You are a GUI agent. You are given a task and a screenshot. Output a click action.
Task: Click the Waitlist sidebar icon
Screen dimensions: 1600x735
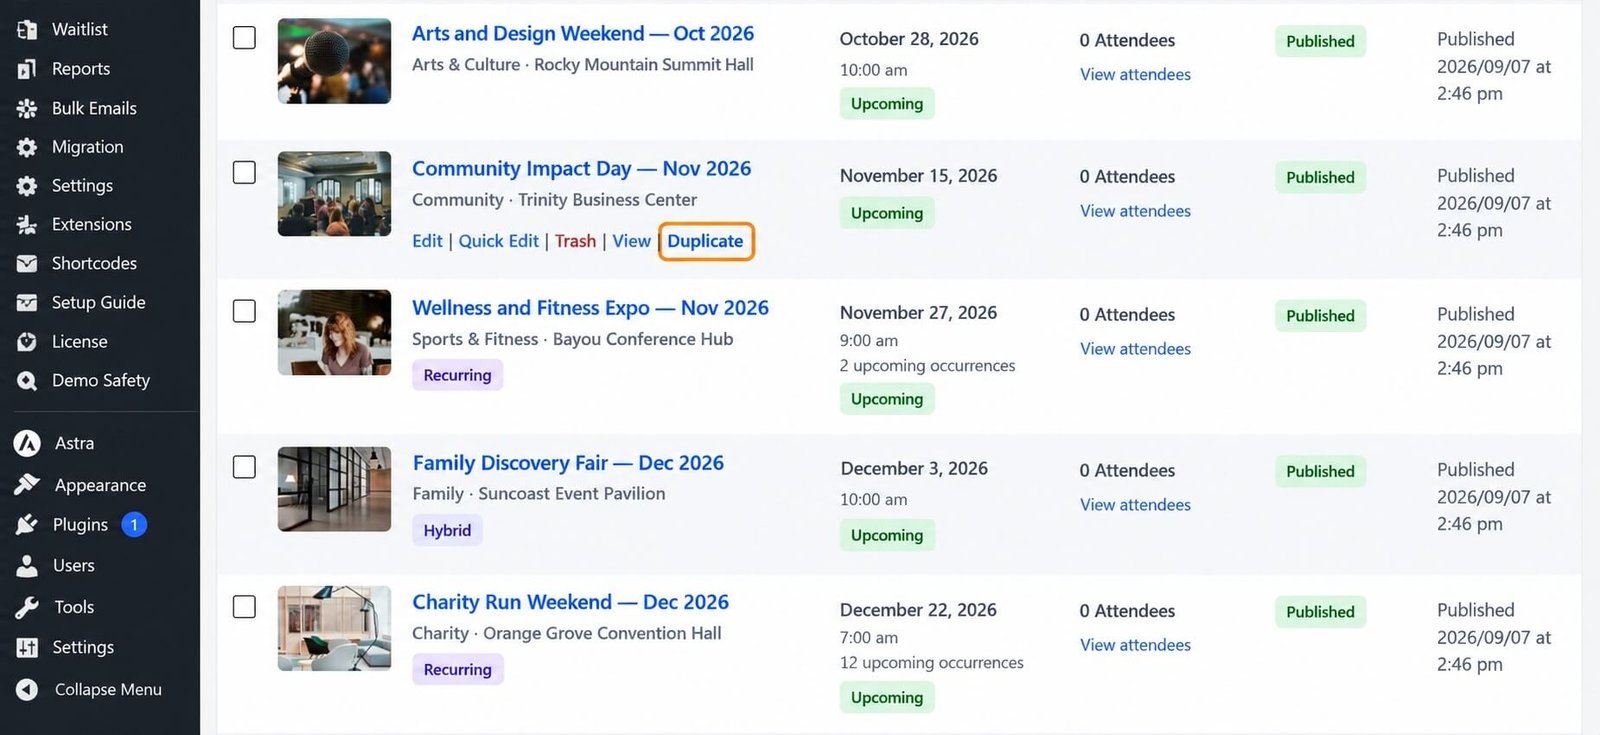(27, 29)
